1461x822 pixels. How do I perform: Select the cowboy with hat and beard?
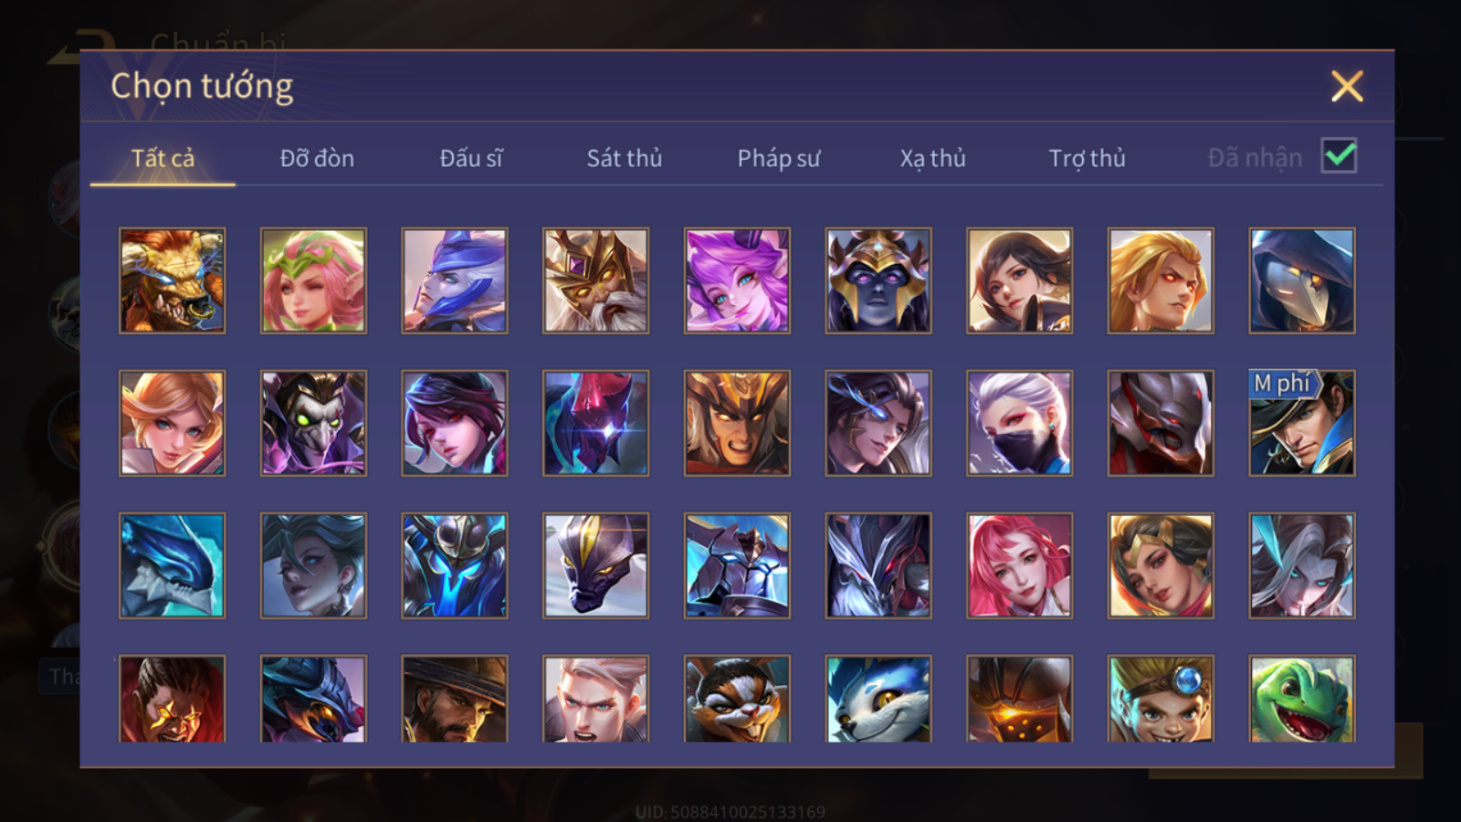(x=454, y=699)
